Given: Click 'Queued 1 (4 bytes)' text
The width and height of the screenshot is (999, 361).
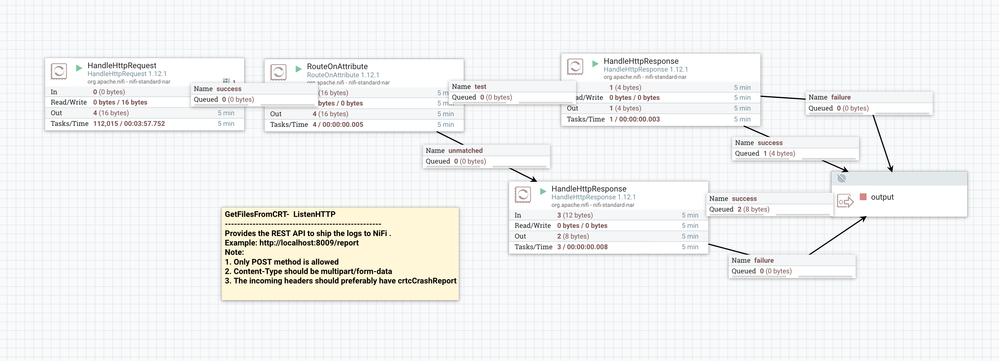Looking at the screenshot, I should pyautogui.click(x=765, y=153).
